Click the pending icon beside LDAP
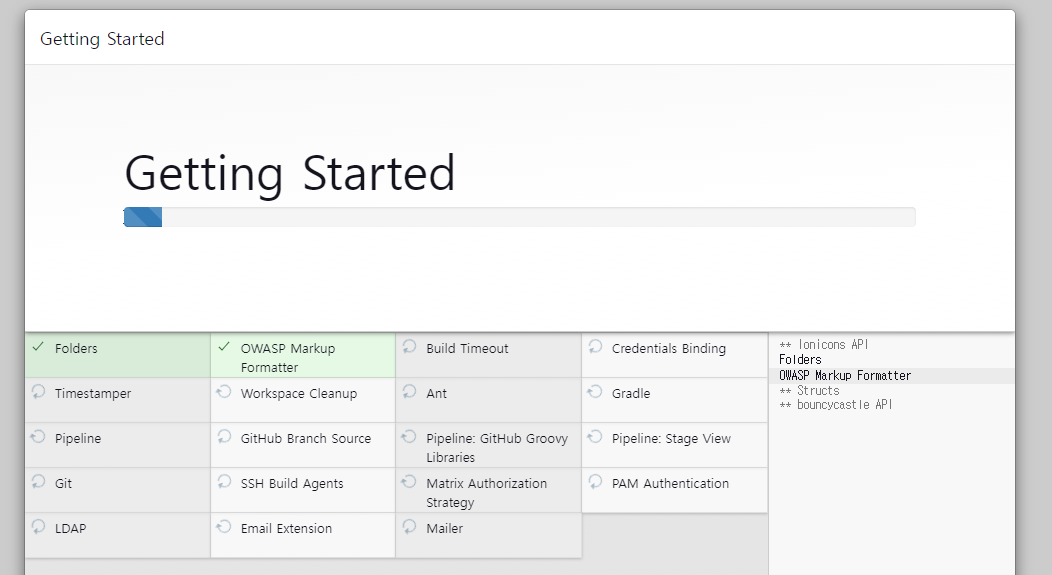Viewport: 1052px width, 575px height. [38, 527]
